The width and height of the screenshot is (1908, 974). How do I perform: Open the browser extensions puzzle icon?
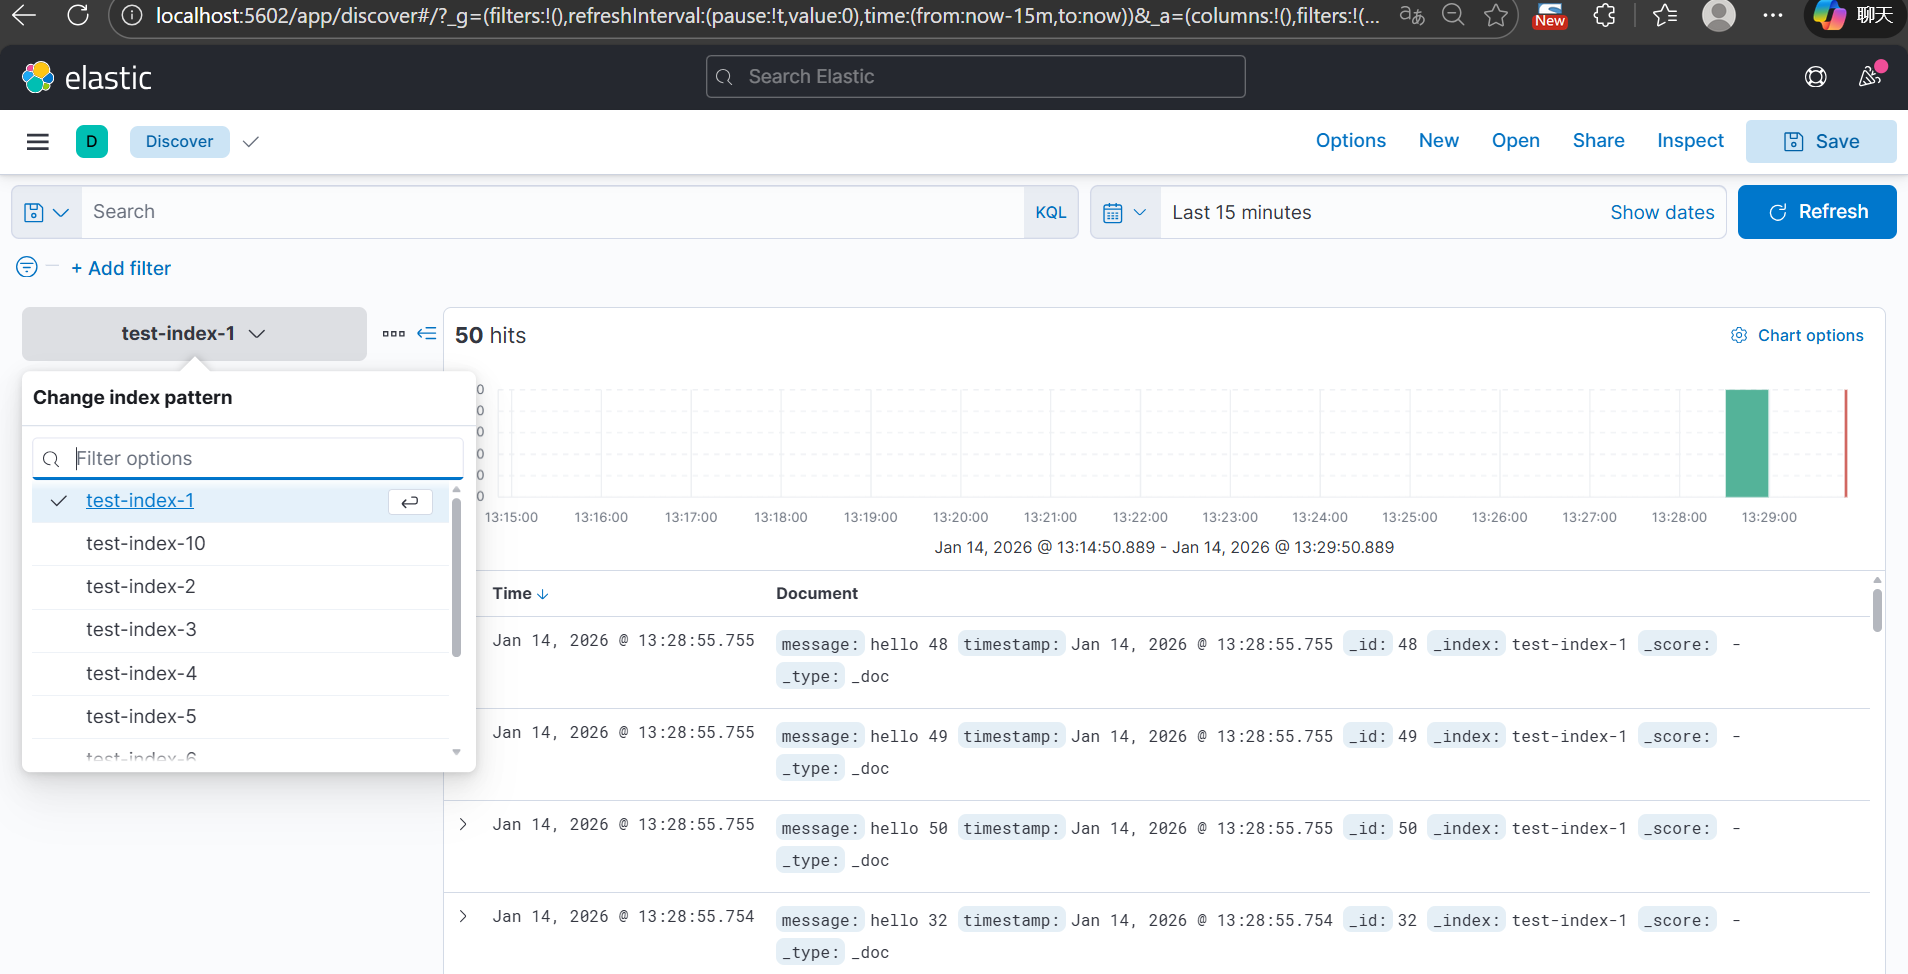(x=1604, y=15)
